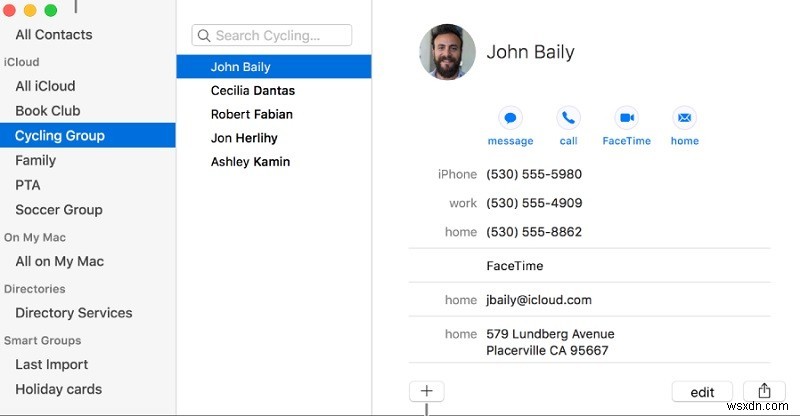Click the plus add-field button
Screen dimensions: 800x416
click(x=427, y=391)
